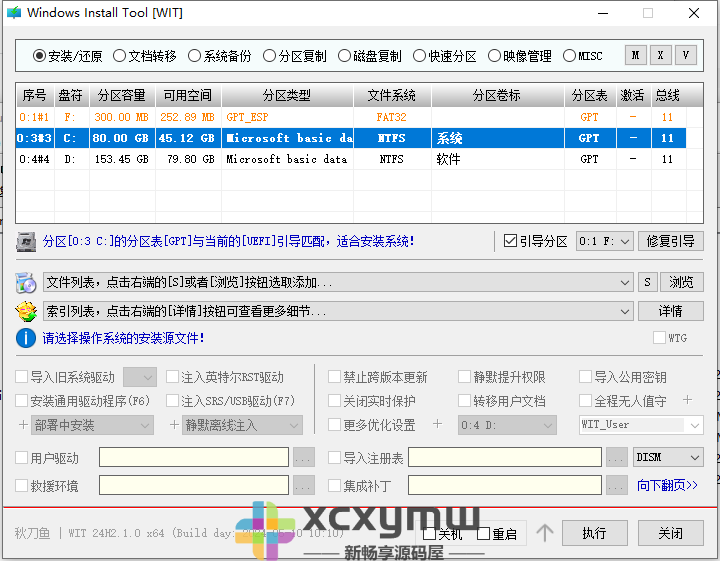The image size is (720, 561).
Task: Click the plus icon next to 更多优化设置
Action: 437,424
